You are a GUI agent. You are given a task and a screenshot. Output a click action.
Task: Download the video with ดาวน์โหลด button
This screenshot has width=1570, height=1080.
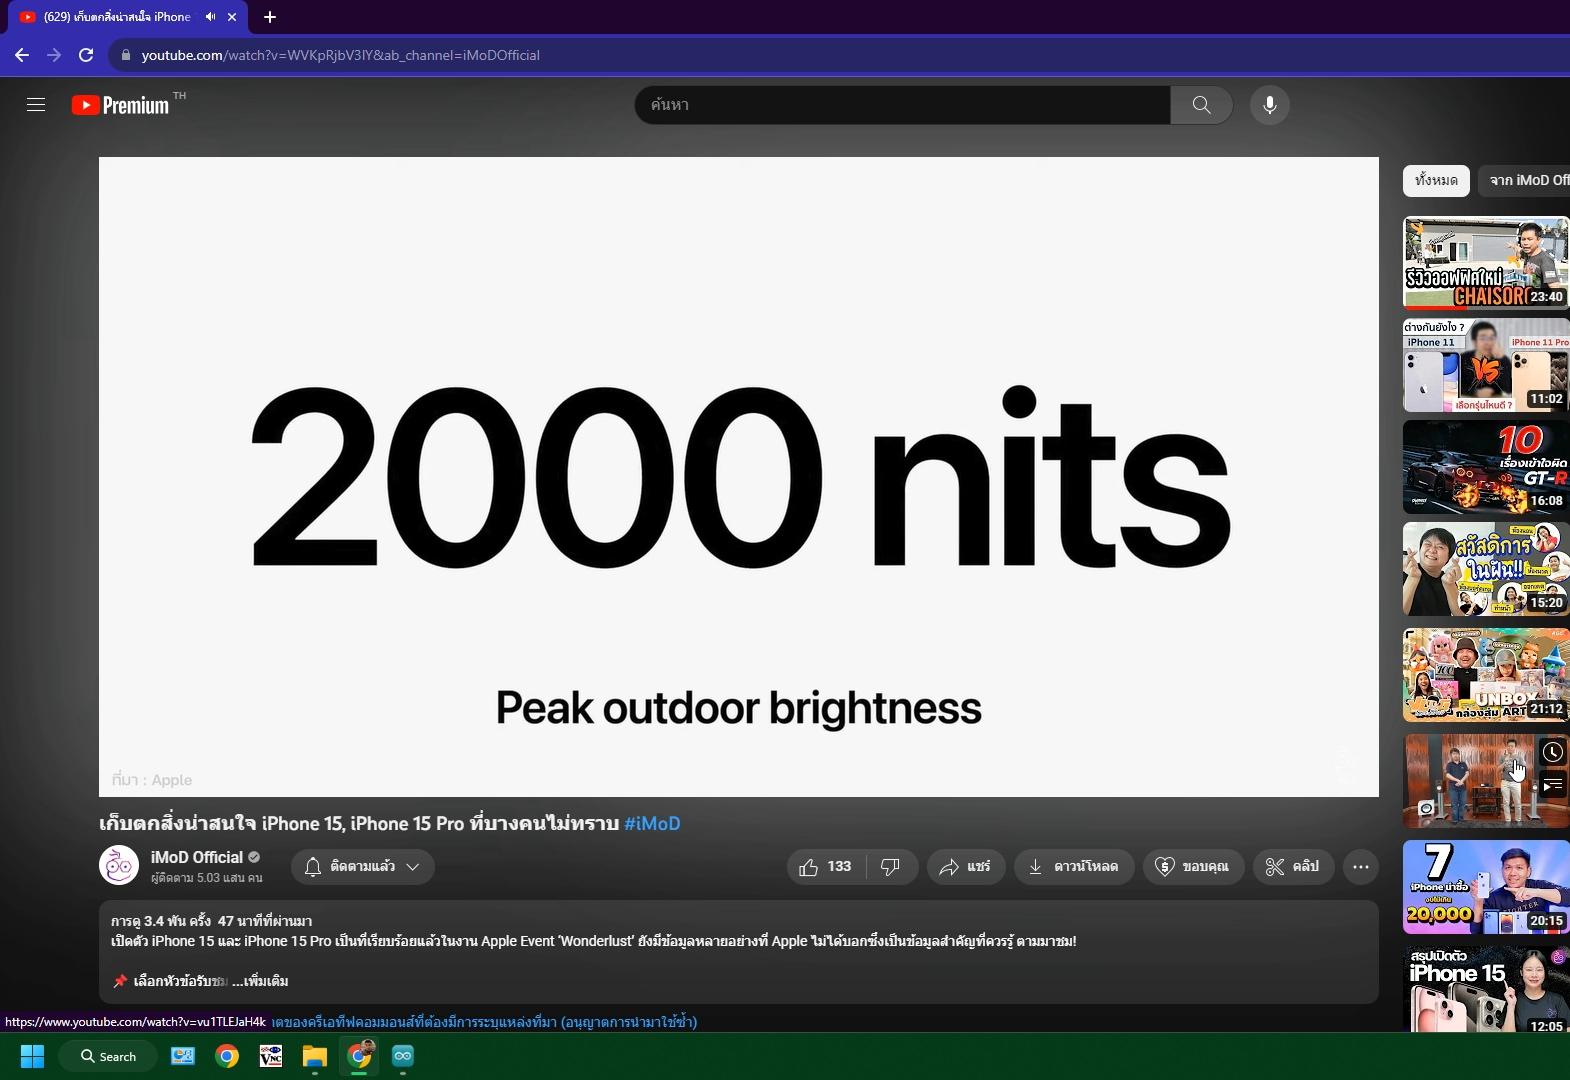tap(1074, 867)
